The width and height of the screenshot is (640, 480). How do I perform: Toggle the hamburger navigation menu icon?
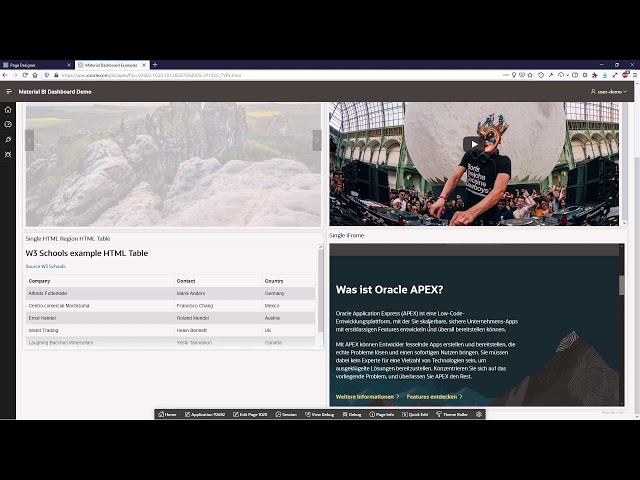pyautogui.click(x=9, y=91)
